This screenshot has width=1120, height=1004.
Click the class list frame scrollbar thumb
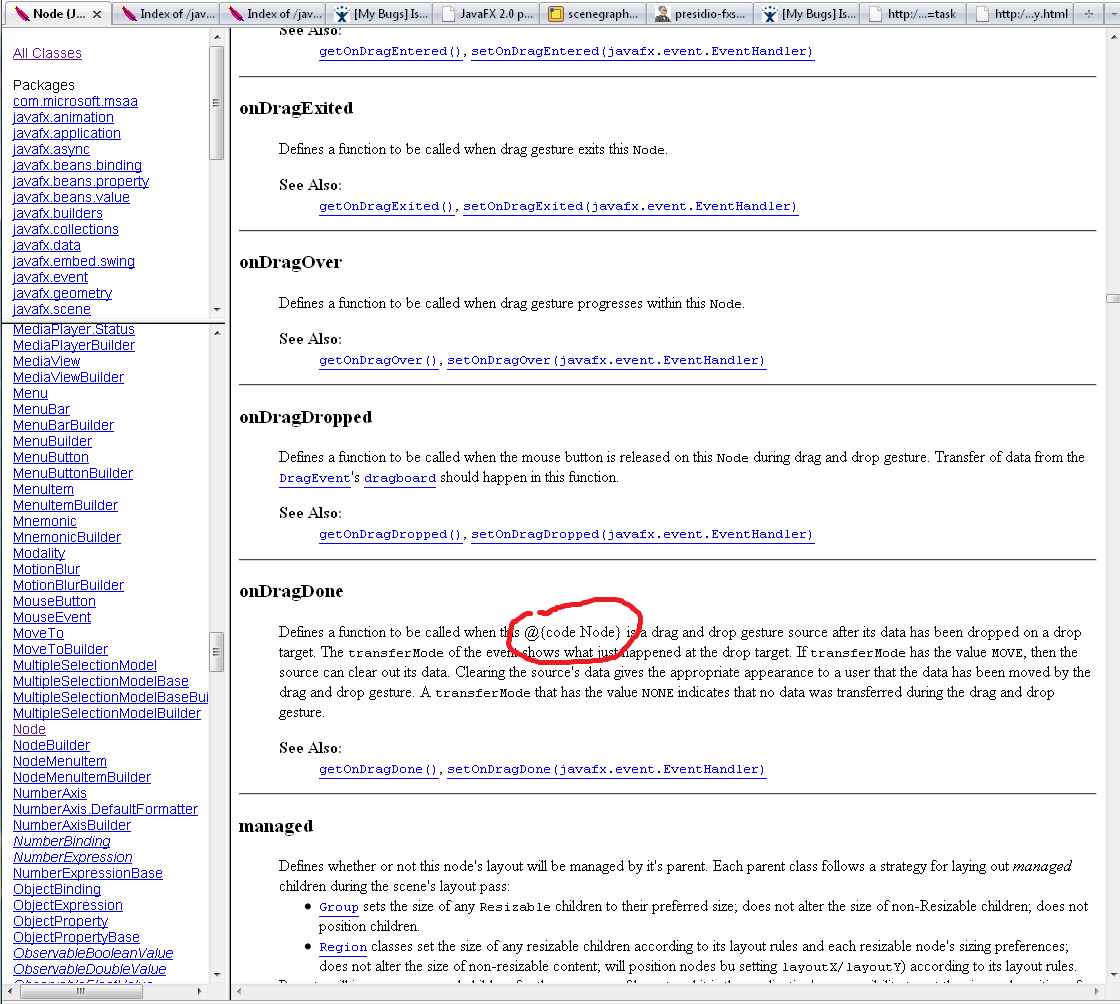coord(217,651)
